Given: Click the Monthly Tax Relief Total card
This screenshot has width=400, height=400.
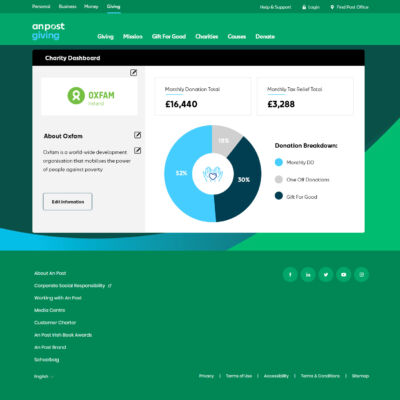Looking at the screenshot, I should pos(305,97).
